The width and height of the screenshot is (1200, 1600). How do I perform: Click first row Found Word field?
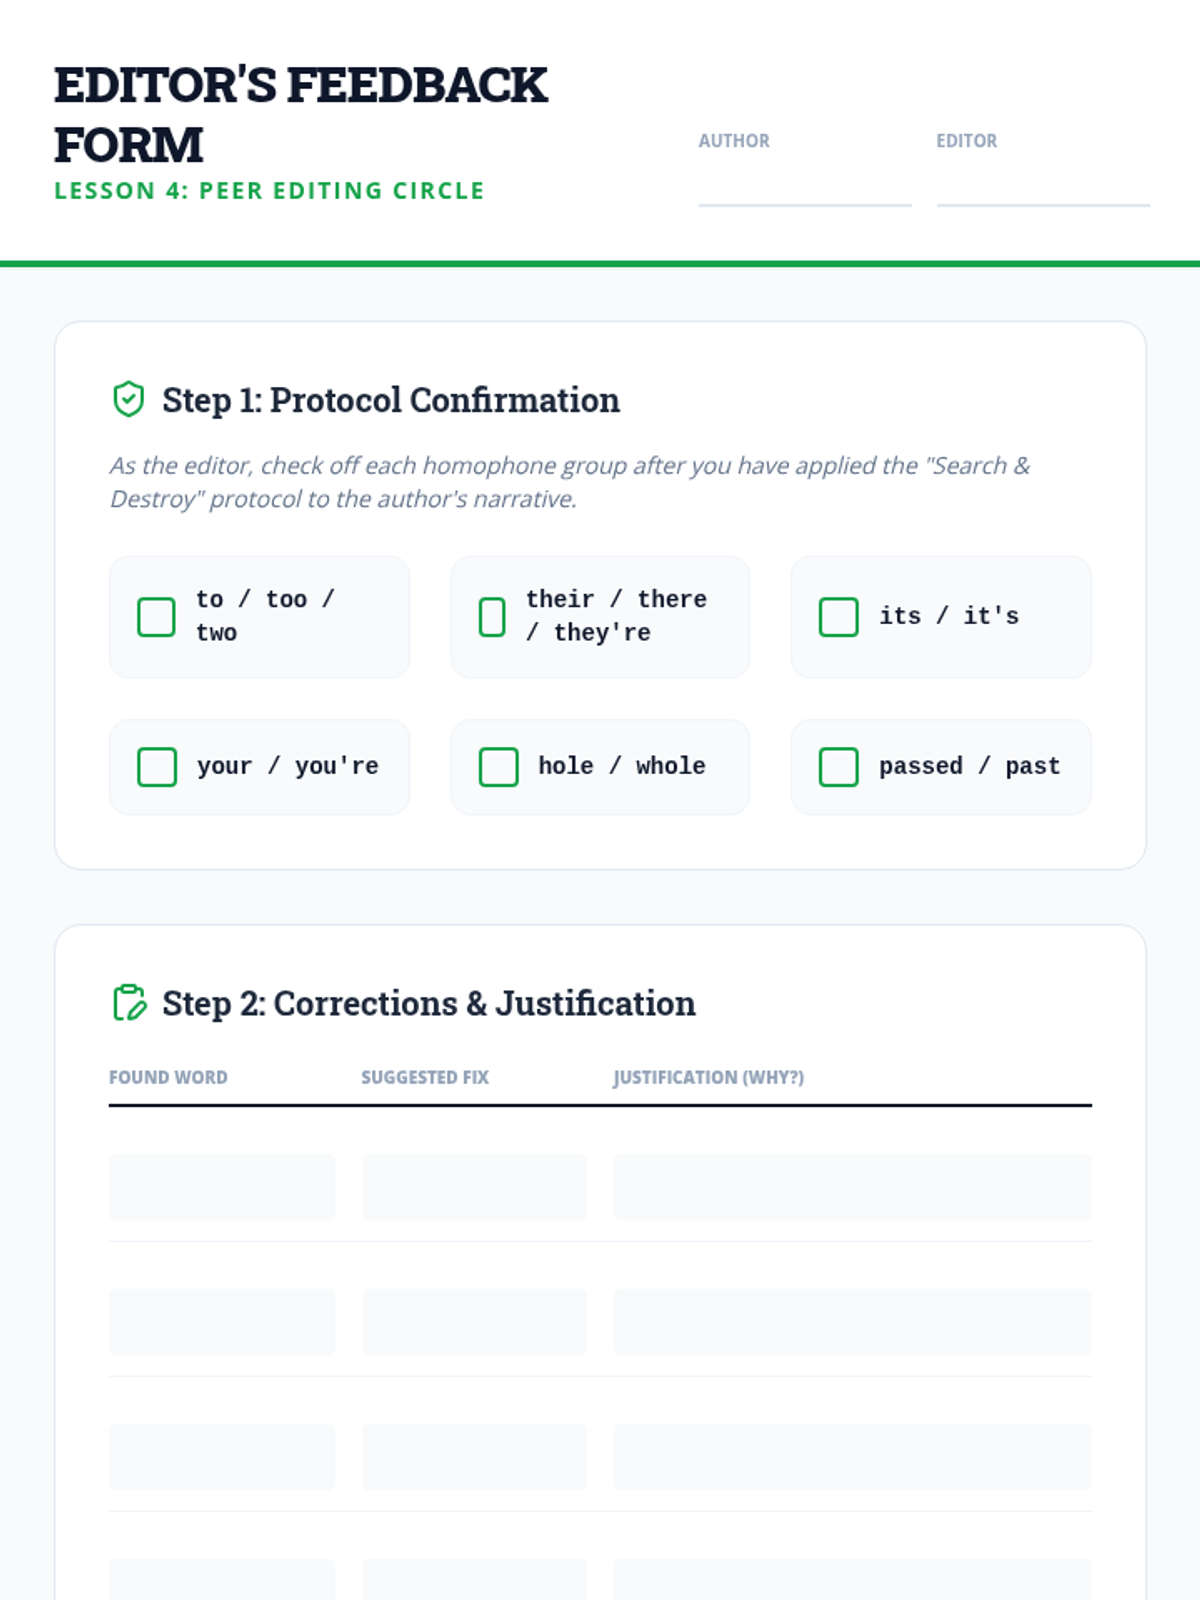tap(221, 1187)
